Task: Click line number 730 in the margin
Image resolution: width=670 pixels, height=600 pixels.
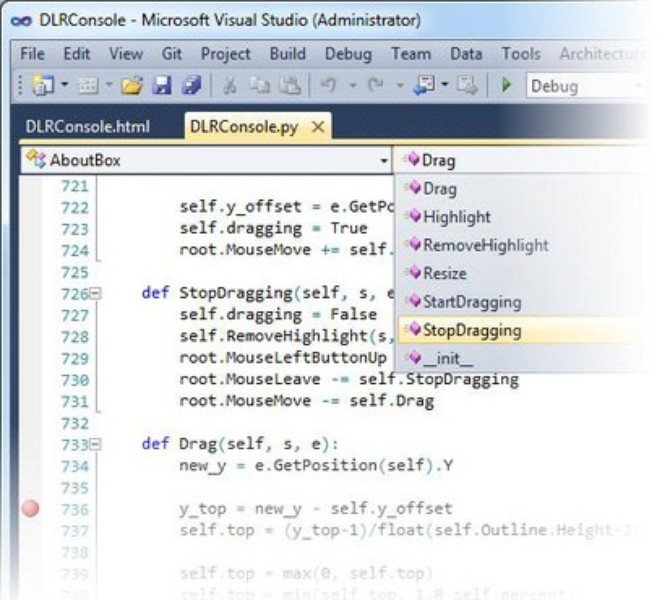Action: click(x=75, y=380)
